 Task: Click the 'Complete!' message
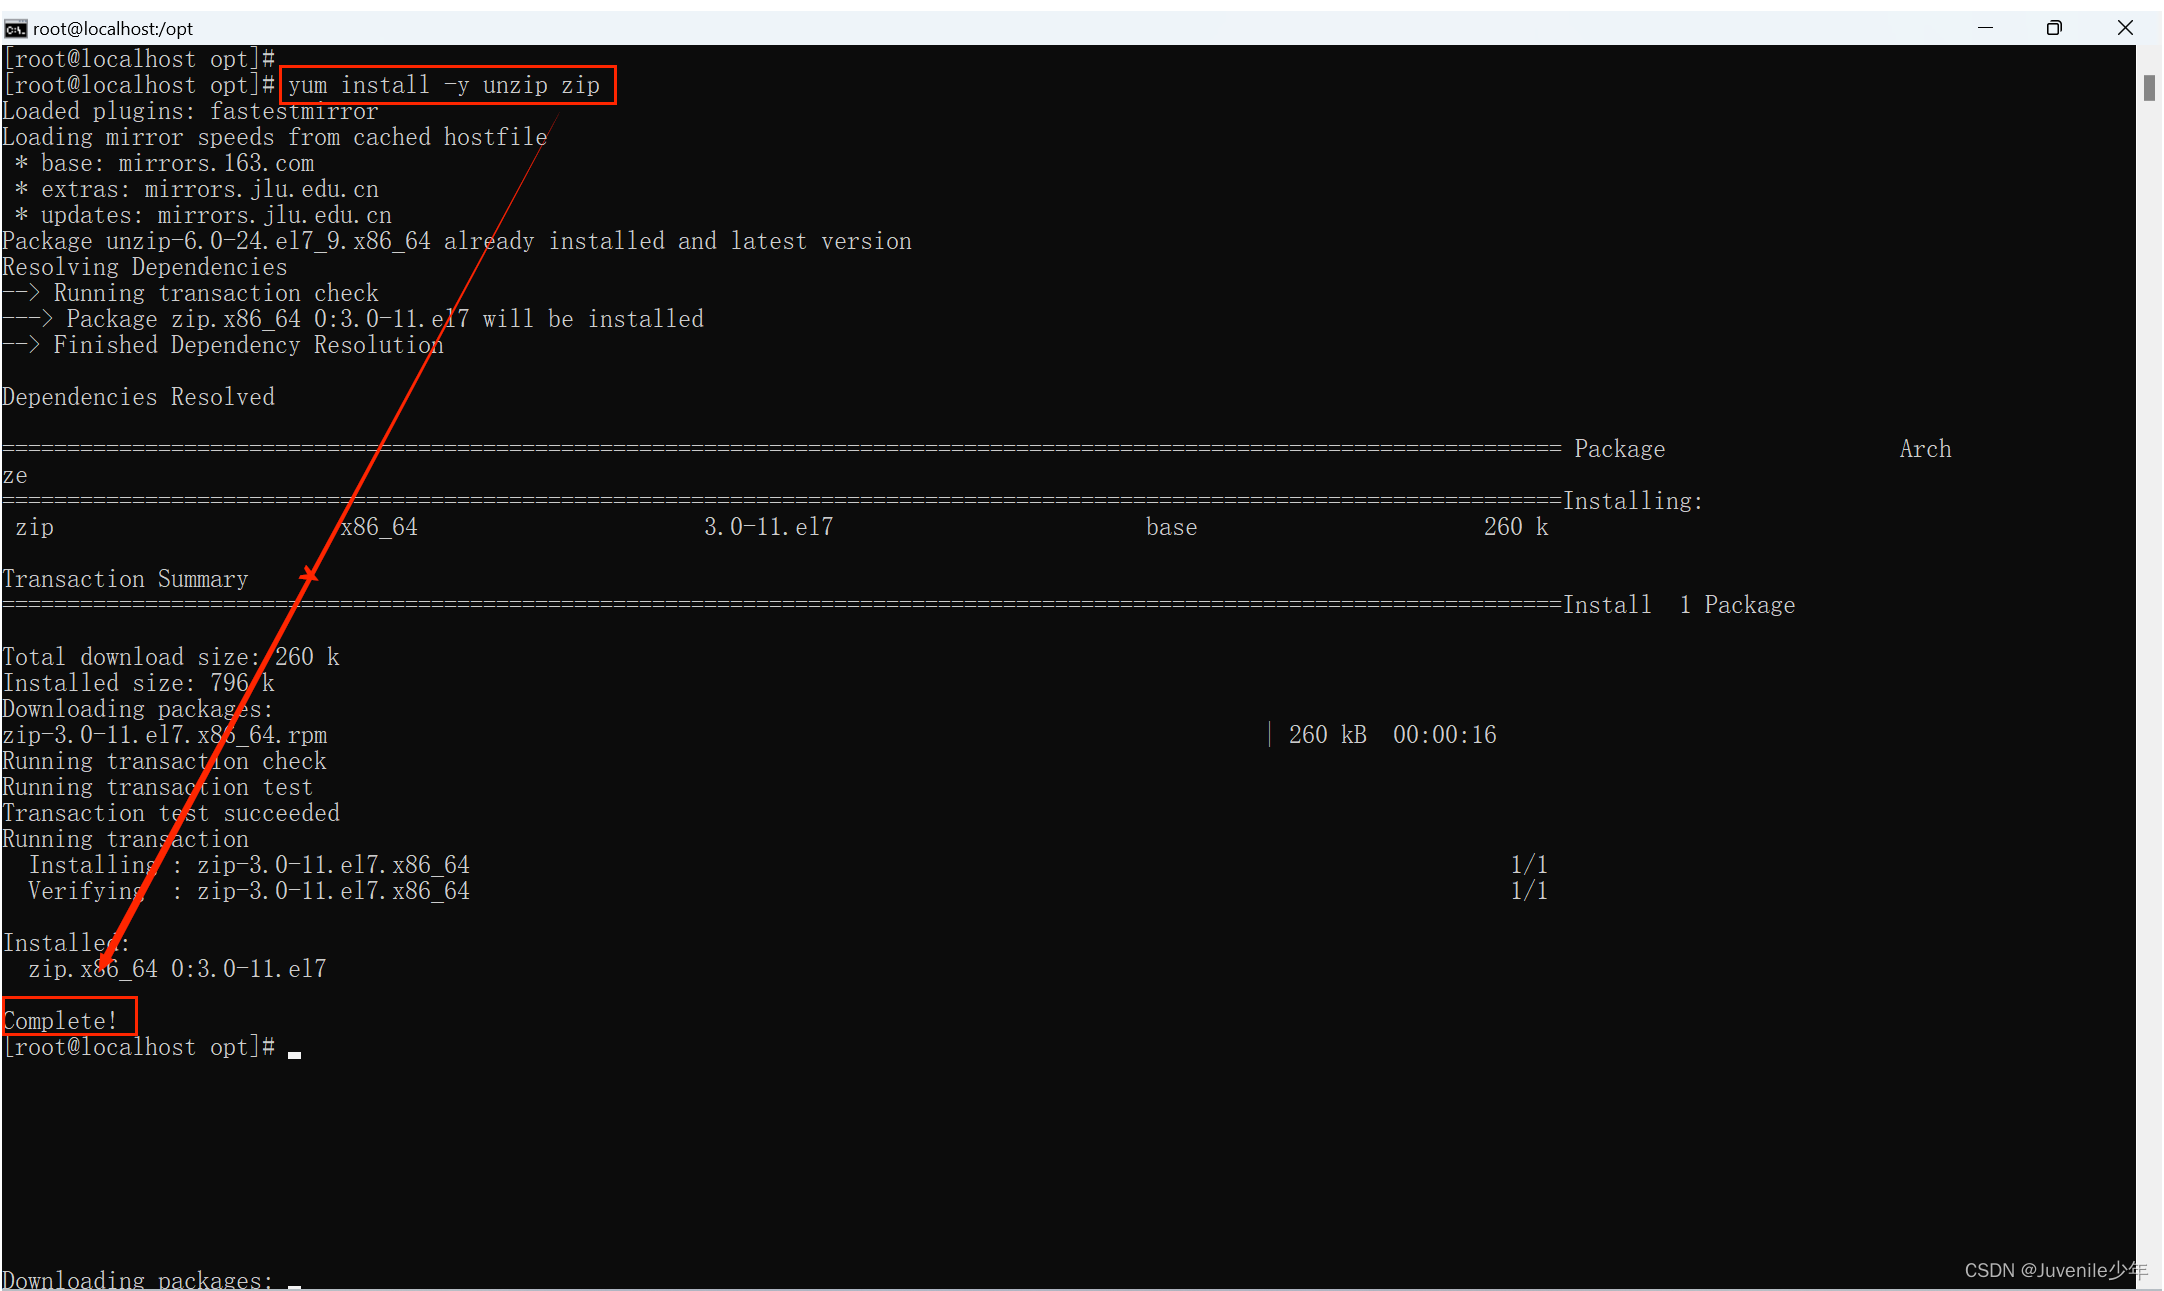pos(60,1021)
